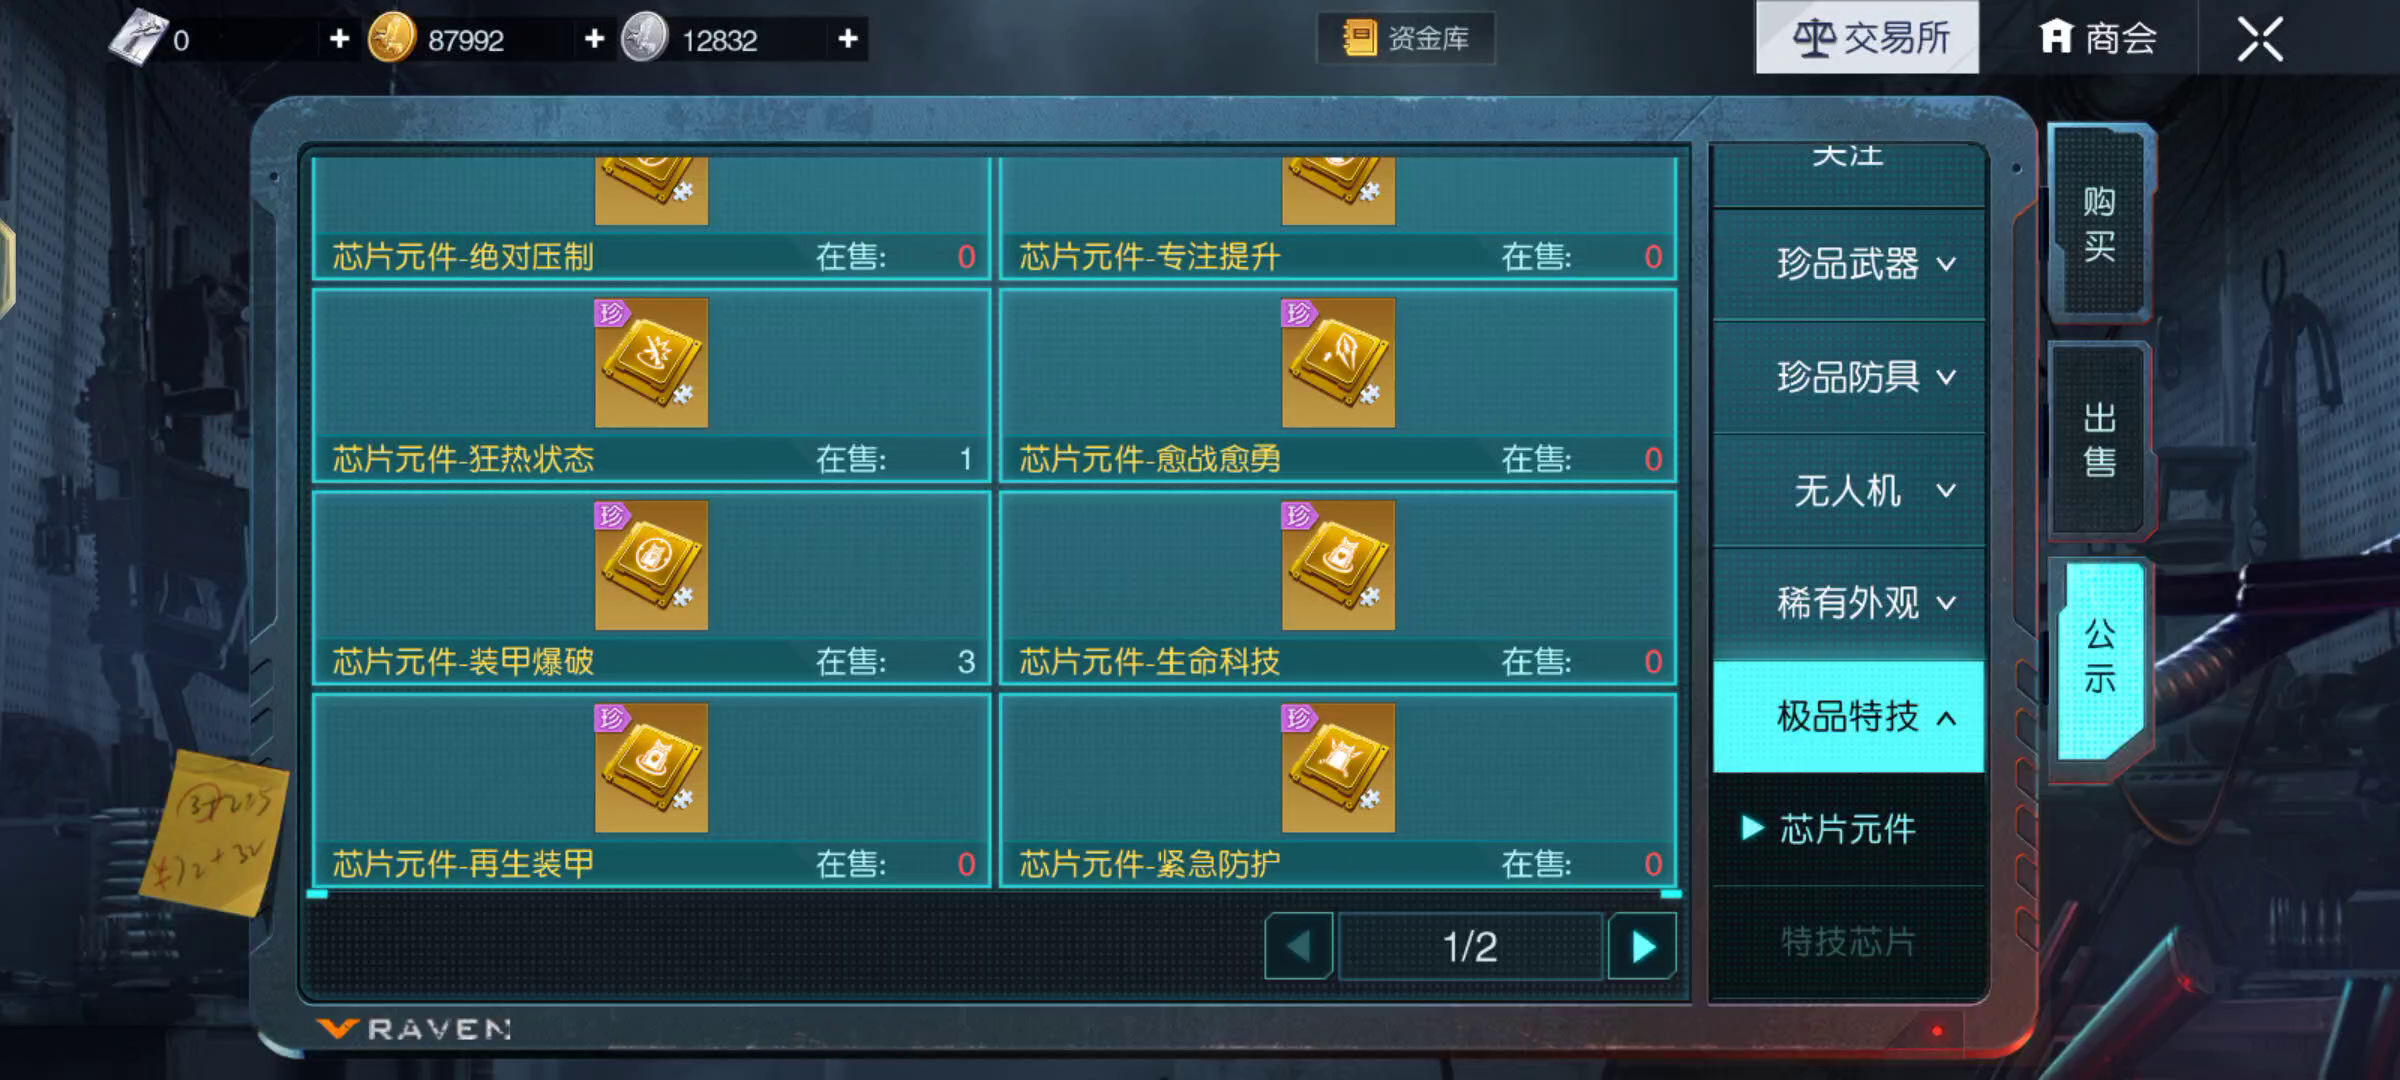This screenshot has width=2400, height=1080.
Task: Open the 狂热状态 chip icon
Action: pos(651,363)
